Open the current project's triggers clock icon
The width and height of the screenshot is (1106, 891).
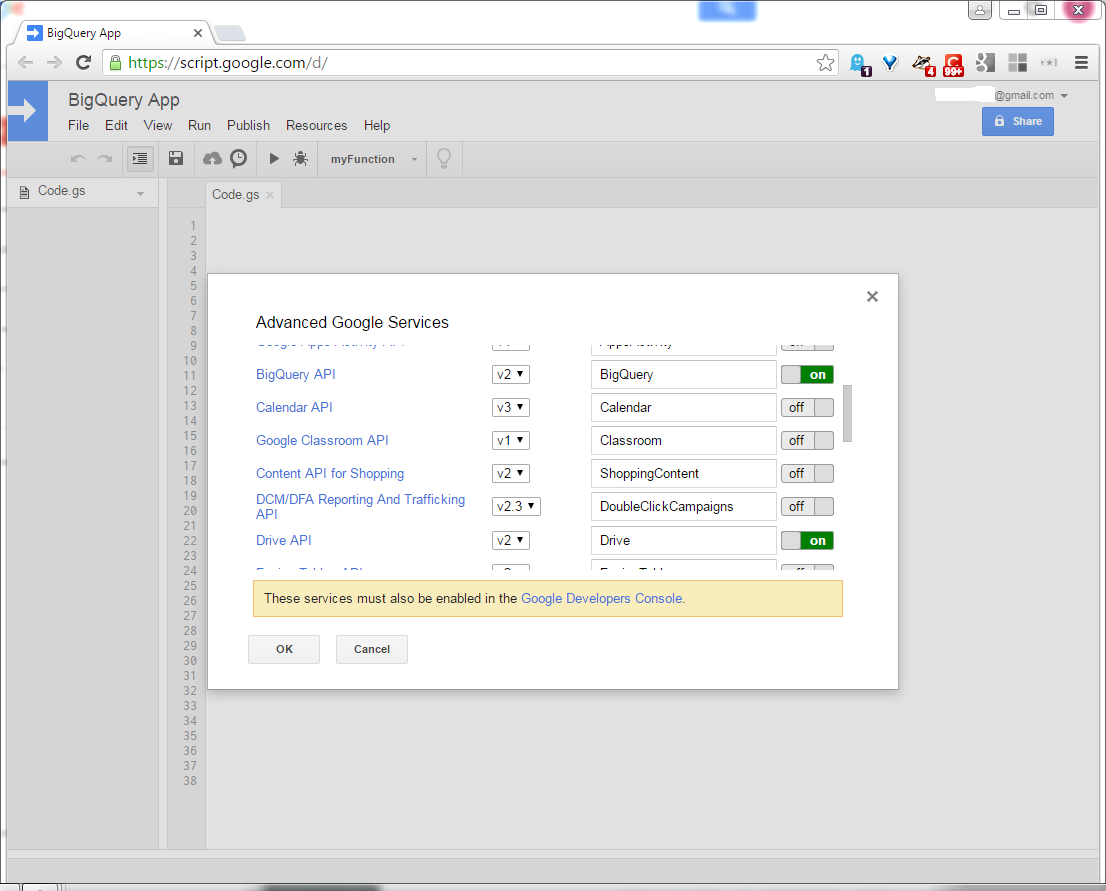(239, 158)
